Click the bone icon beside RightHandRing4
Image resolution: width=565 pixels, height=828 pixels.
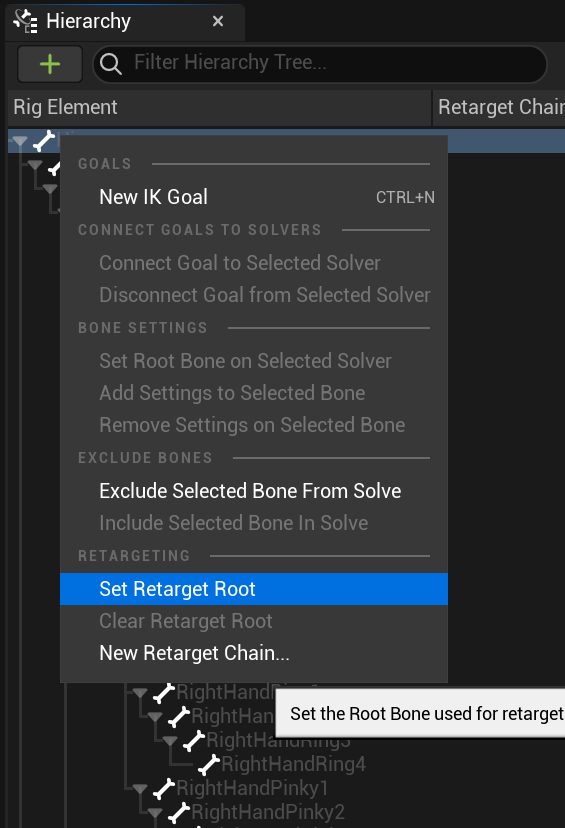(209, 764)
